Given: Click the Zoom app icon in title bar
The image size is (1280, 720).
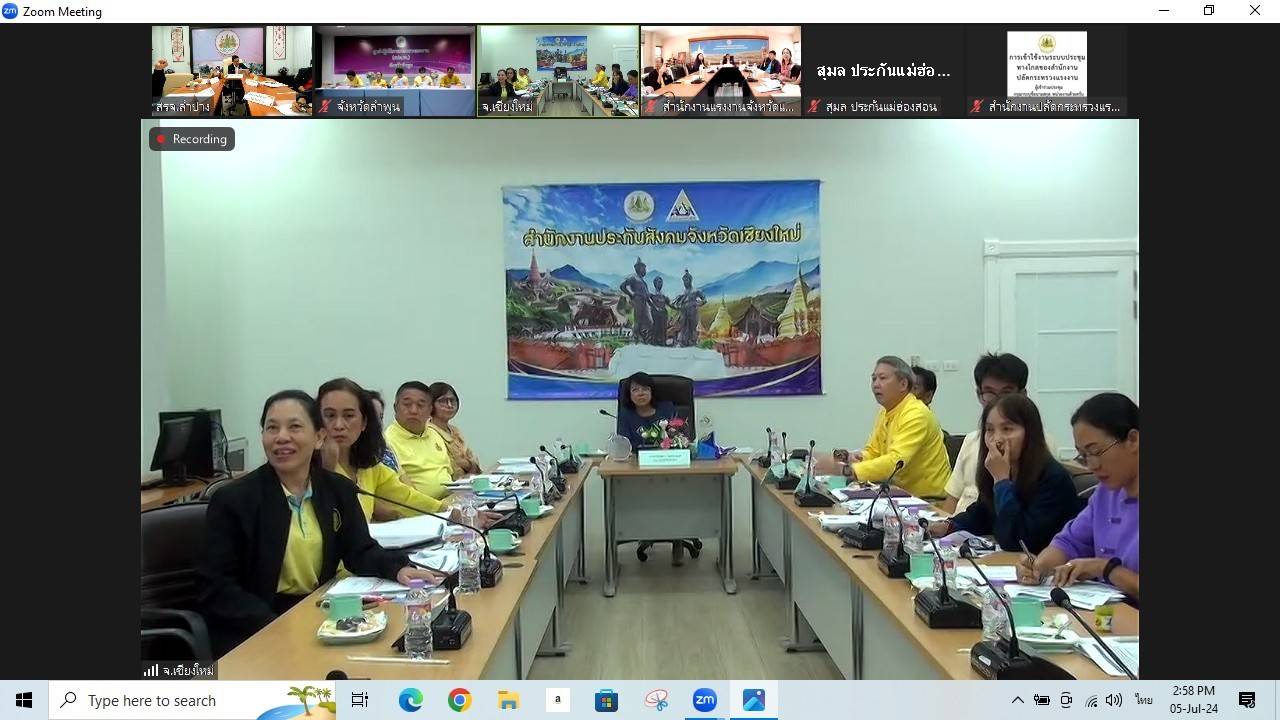Looking at the screenshot, I should pos(10,11).
